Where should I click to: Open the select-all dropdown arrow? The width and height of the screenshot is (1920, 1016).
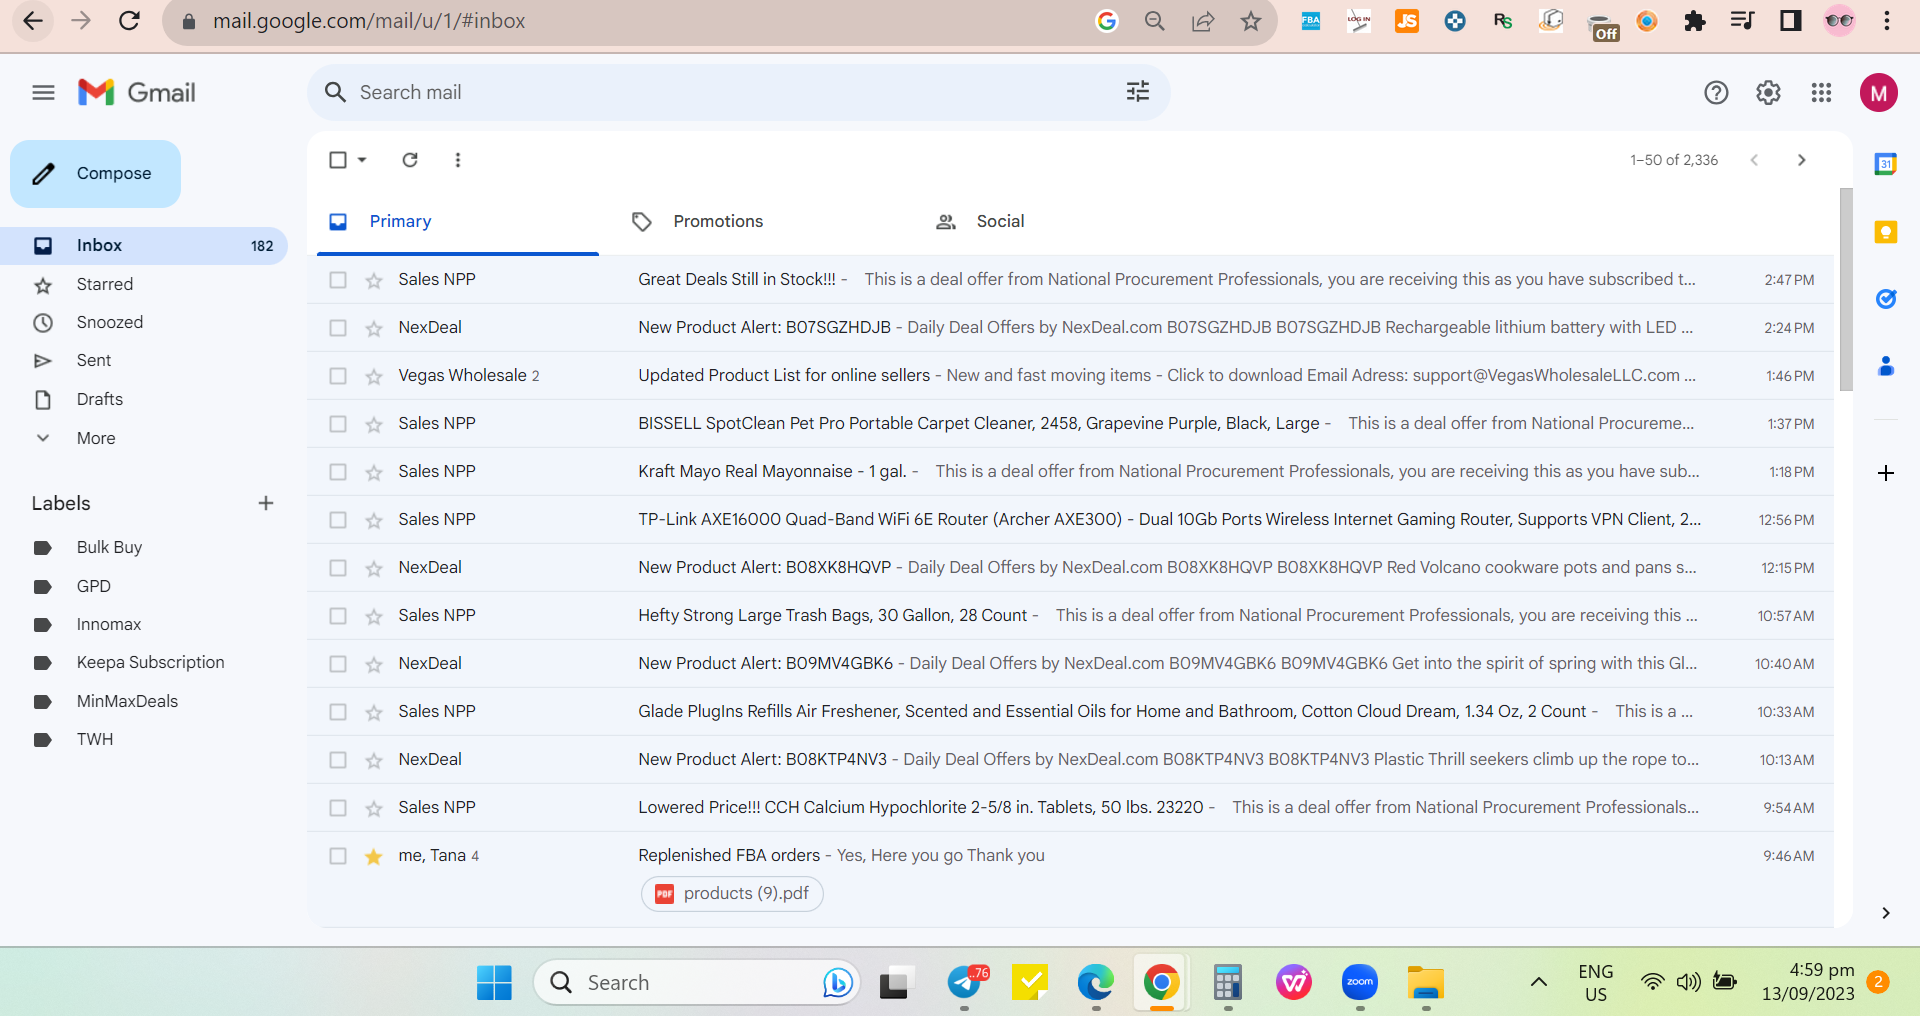pyautogui.click(x=362, y=160)
